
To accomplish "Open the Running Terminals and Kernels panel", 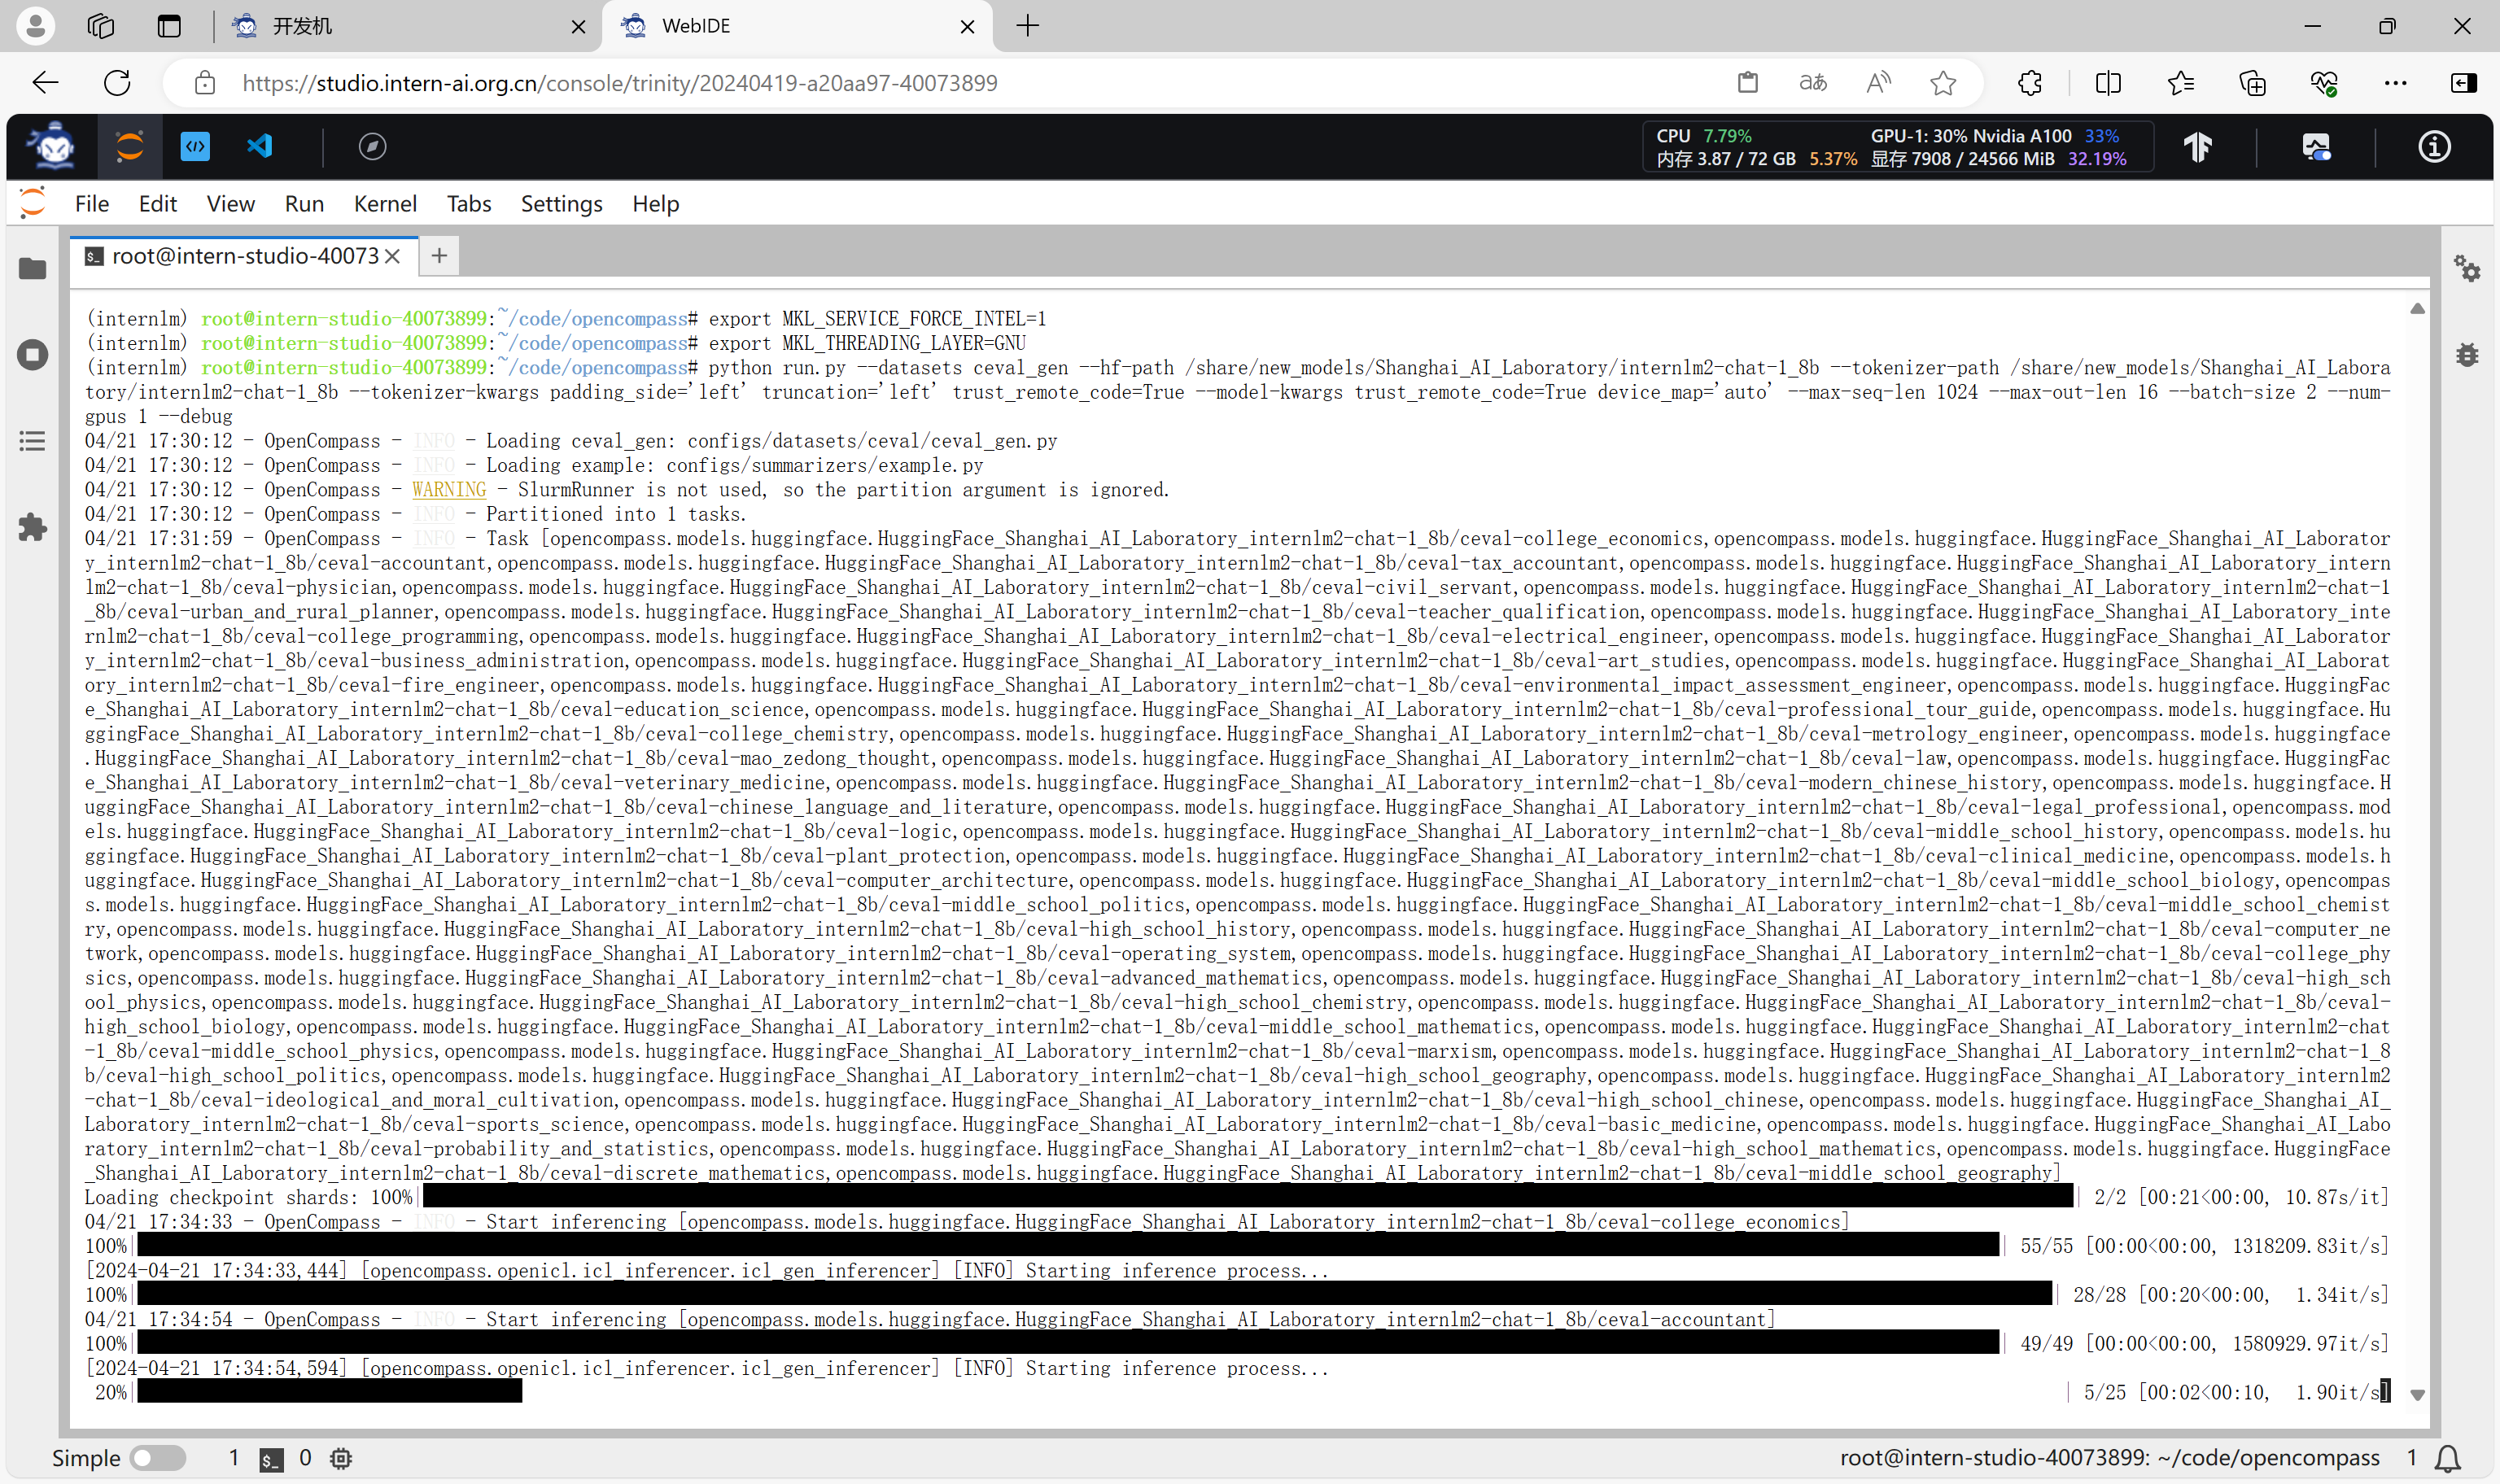I will click(x=33, y=355).
